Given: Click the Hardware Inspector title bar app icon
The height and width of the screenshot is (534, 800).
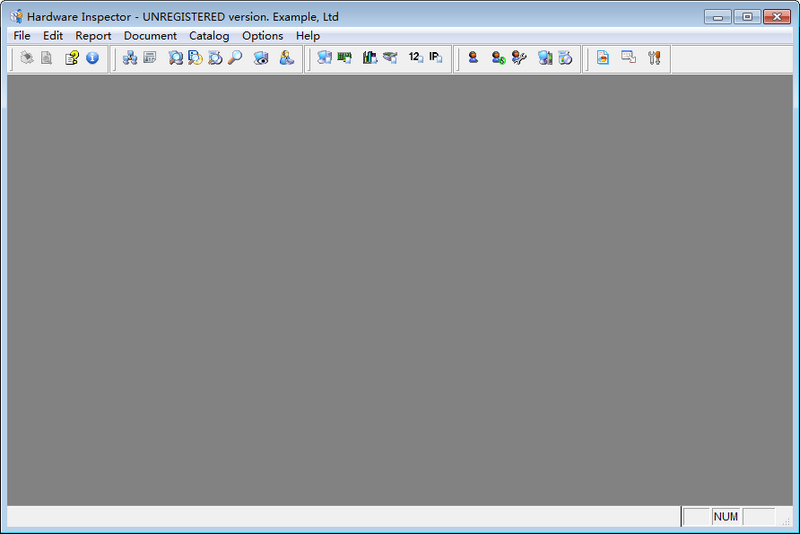Looking at the screenshot, I should pyautogui.click(x=16, y=16).
